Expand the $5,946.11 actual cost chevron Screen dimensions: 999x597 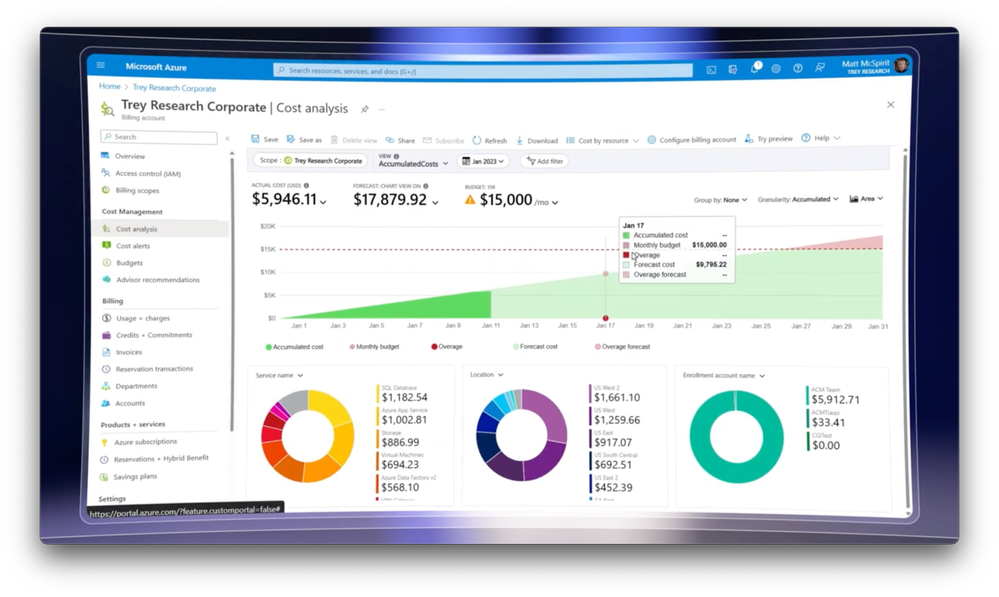point(323,202)
